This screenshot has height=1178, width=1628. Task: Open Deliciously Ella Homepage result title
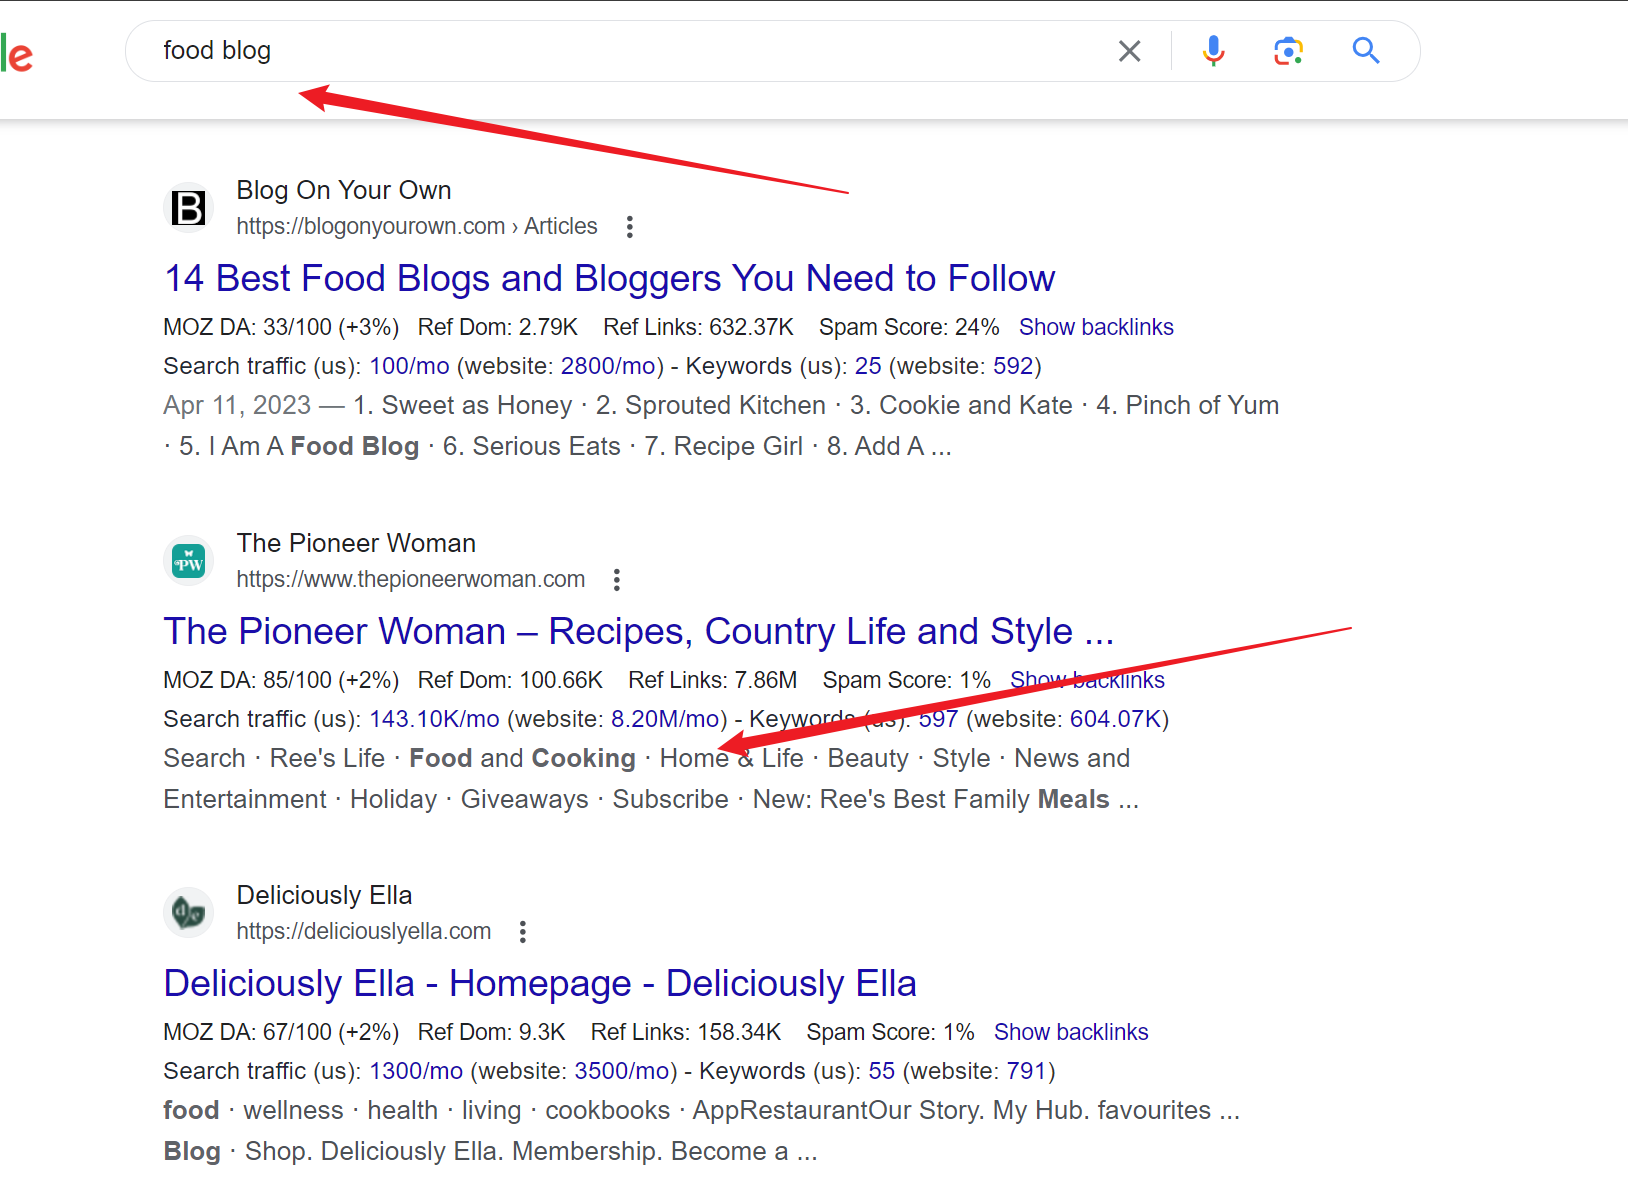point(540,983)
